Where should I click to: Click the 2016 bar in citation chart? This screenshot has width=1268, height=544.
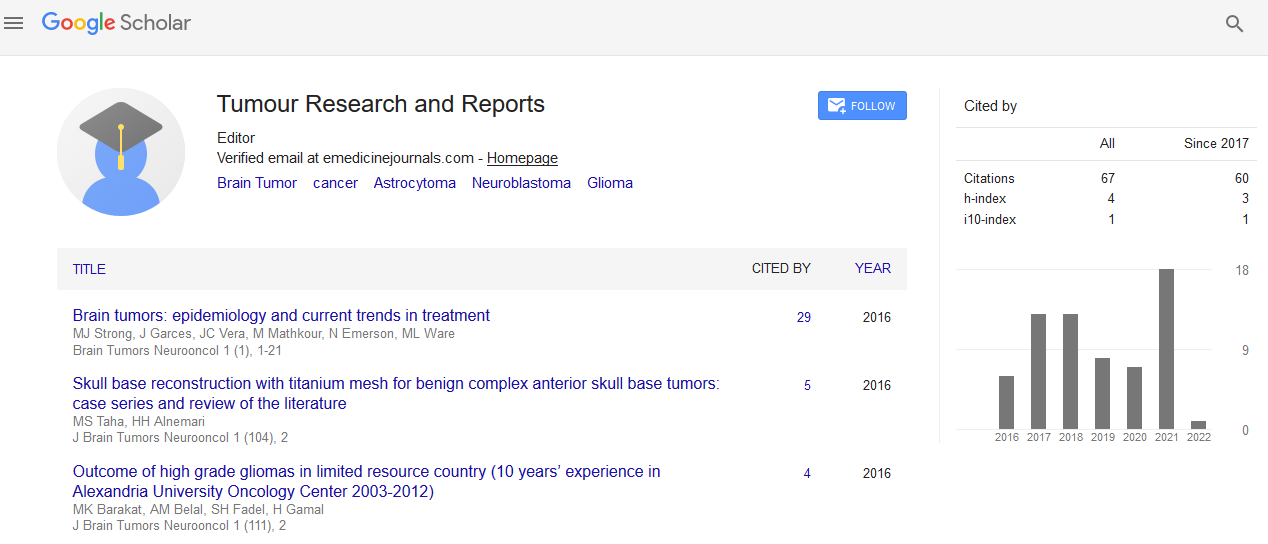pos(1006,402)
